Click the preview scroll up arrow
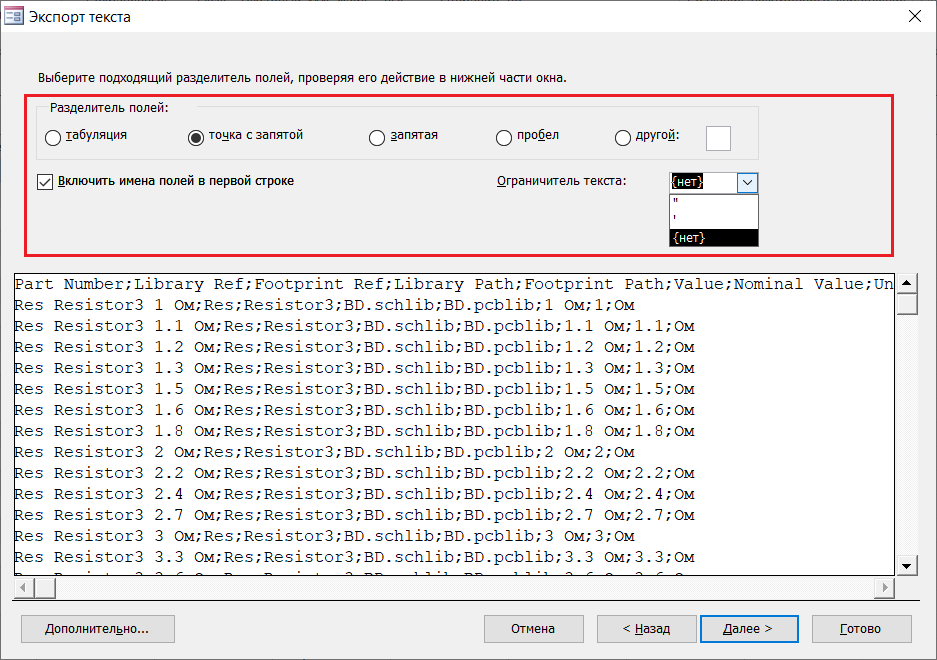 pyautogui.click(x=907, y=283)
